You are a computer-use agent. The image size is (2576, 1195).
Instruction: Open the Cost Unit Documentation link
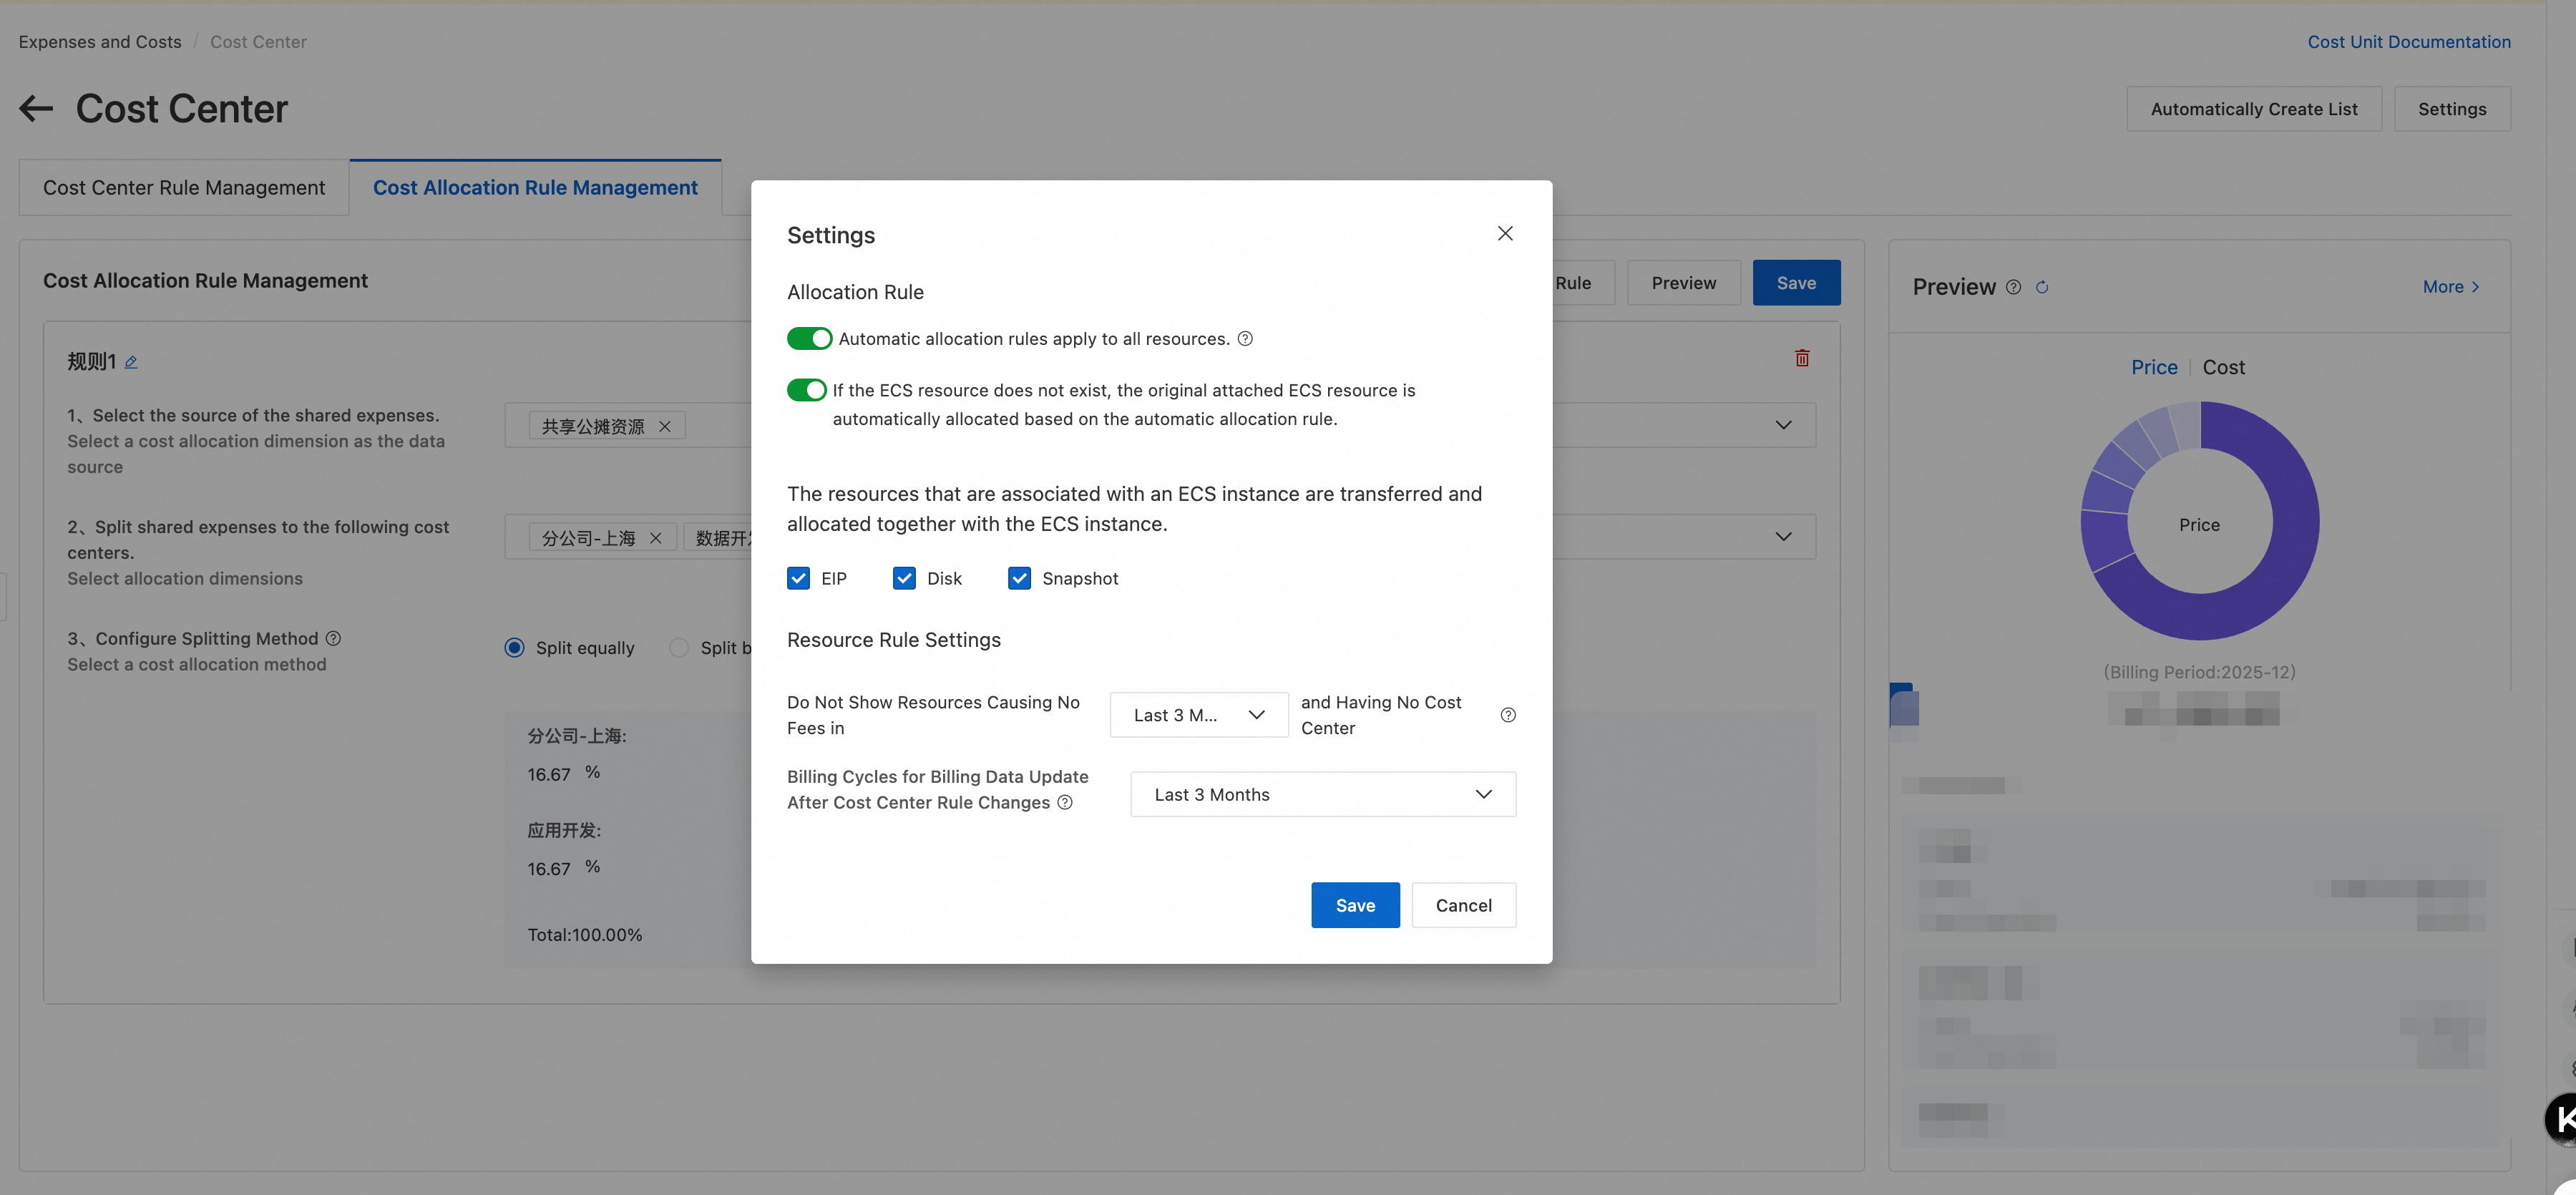pyautogui.click(x=2408, y=42)
